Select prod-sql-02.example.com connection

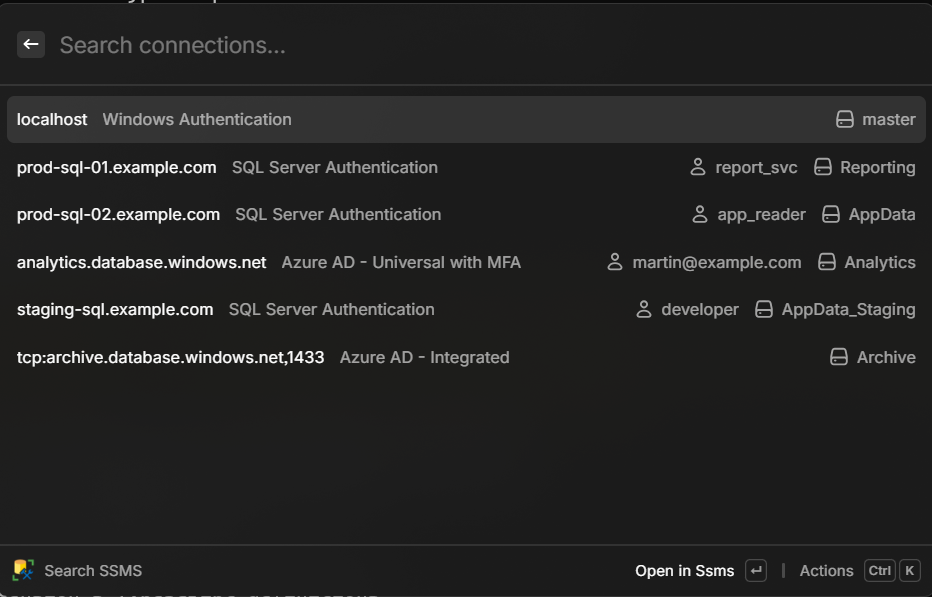[x=466, y=215]
